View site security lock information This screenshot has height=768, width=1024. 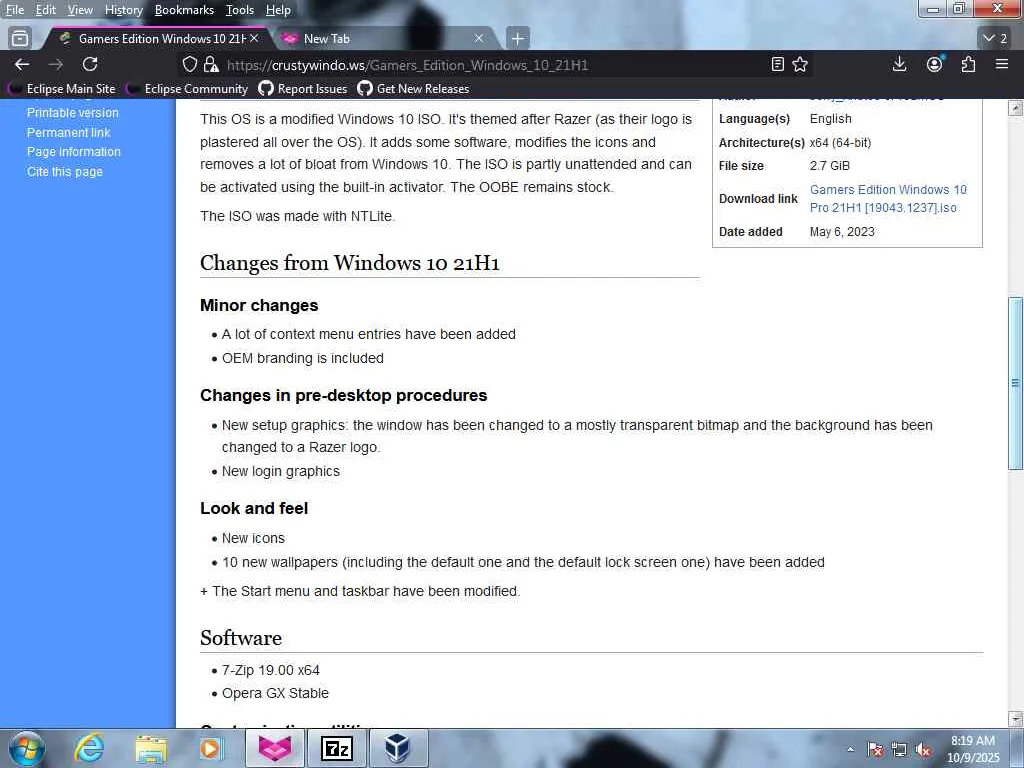point(210,65)
